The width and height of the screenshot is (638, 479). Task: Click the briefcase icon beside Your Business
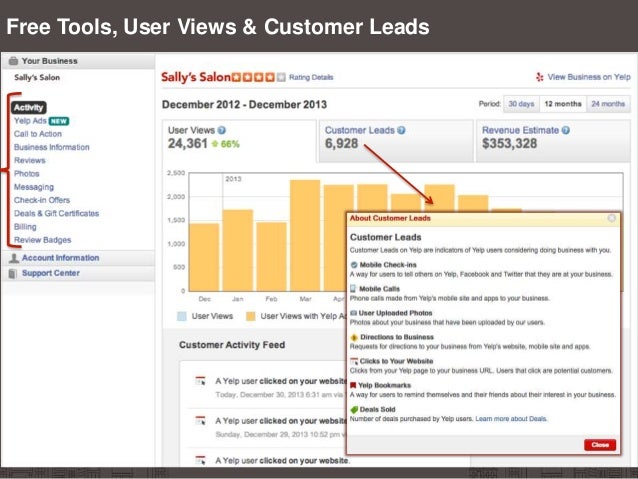click(x=13, y=61)
